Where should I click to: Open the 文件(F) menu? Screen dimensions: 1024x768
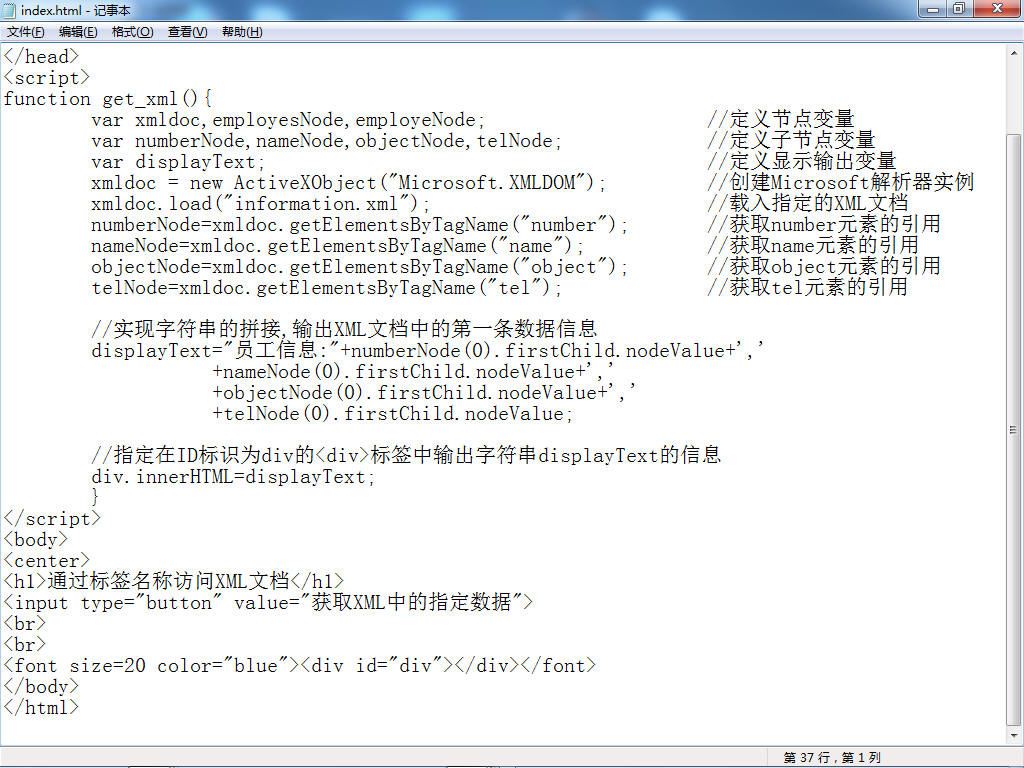(26, 32)
